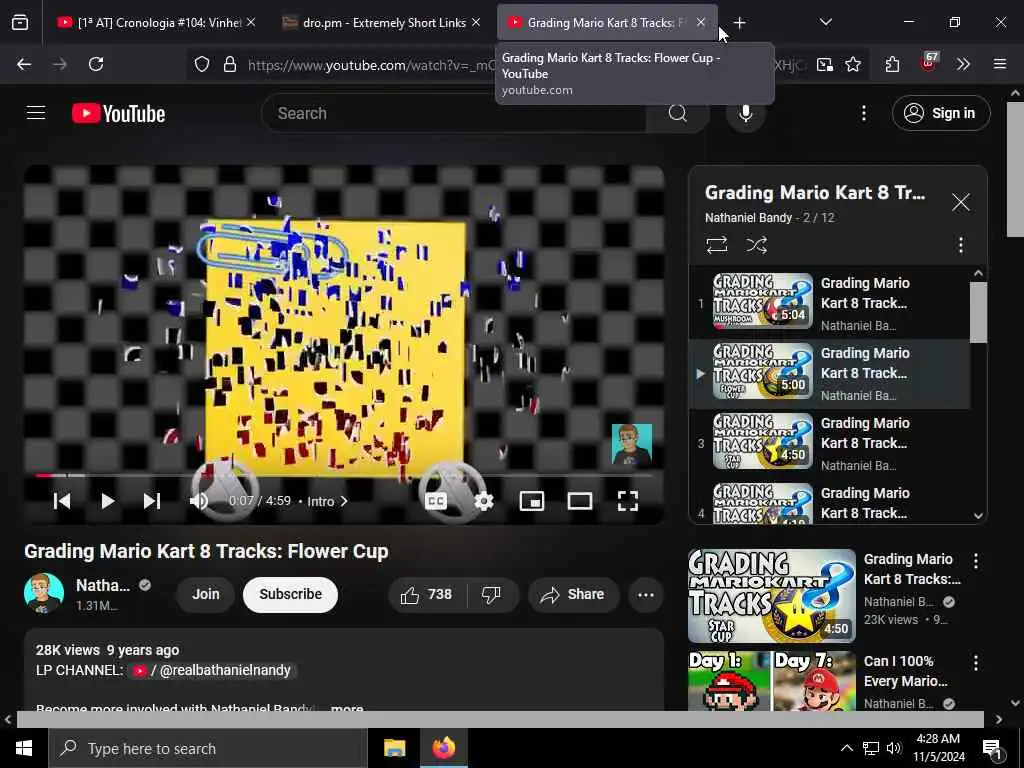Like the video with 738 likes
The image size is (1024, 768).
427,594
